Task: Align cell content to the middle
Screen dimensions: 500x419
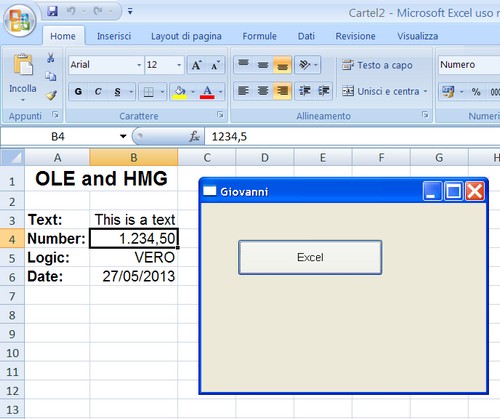Action: [x=263, y=64]
